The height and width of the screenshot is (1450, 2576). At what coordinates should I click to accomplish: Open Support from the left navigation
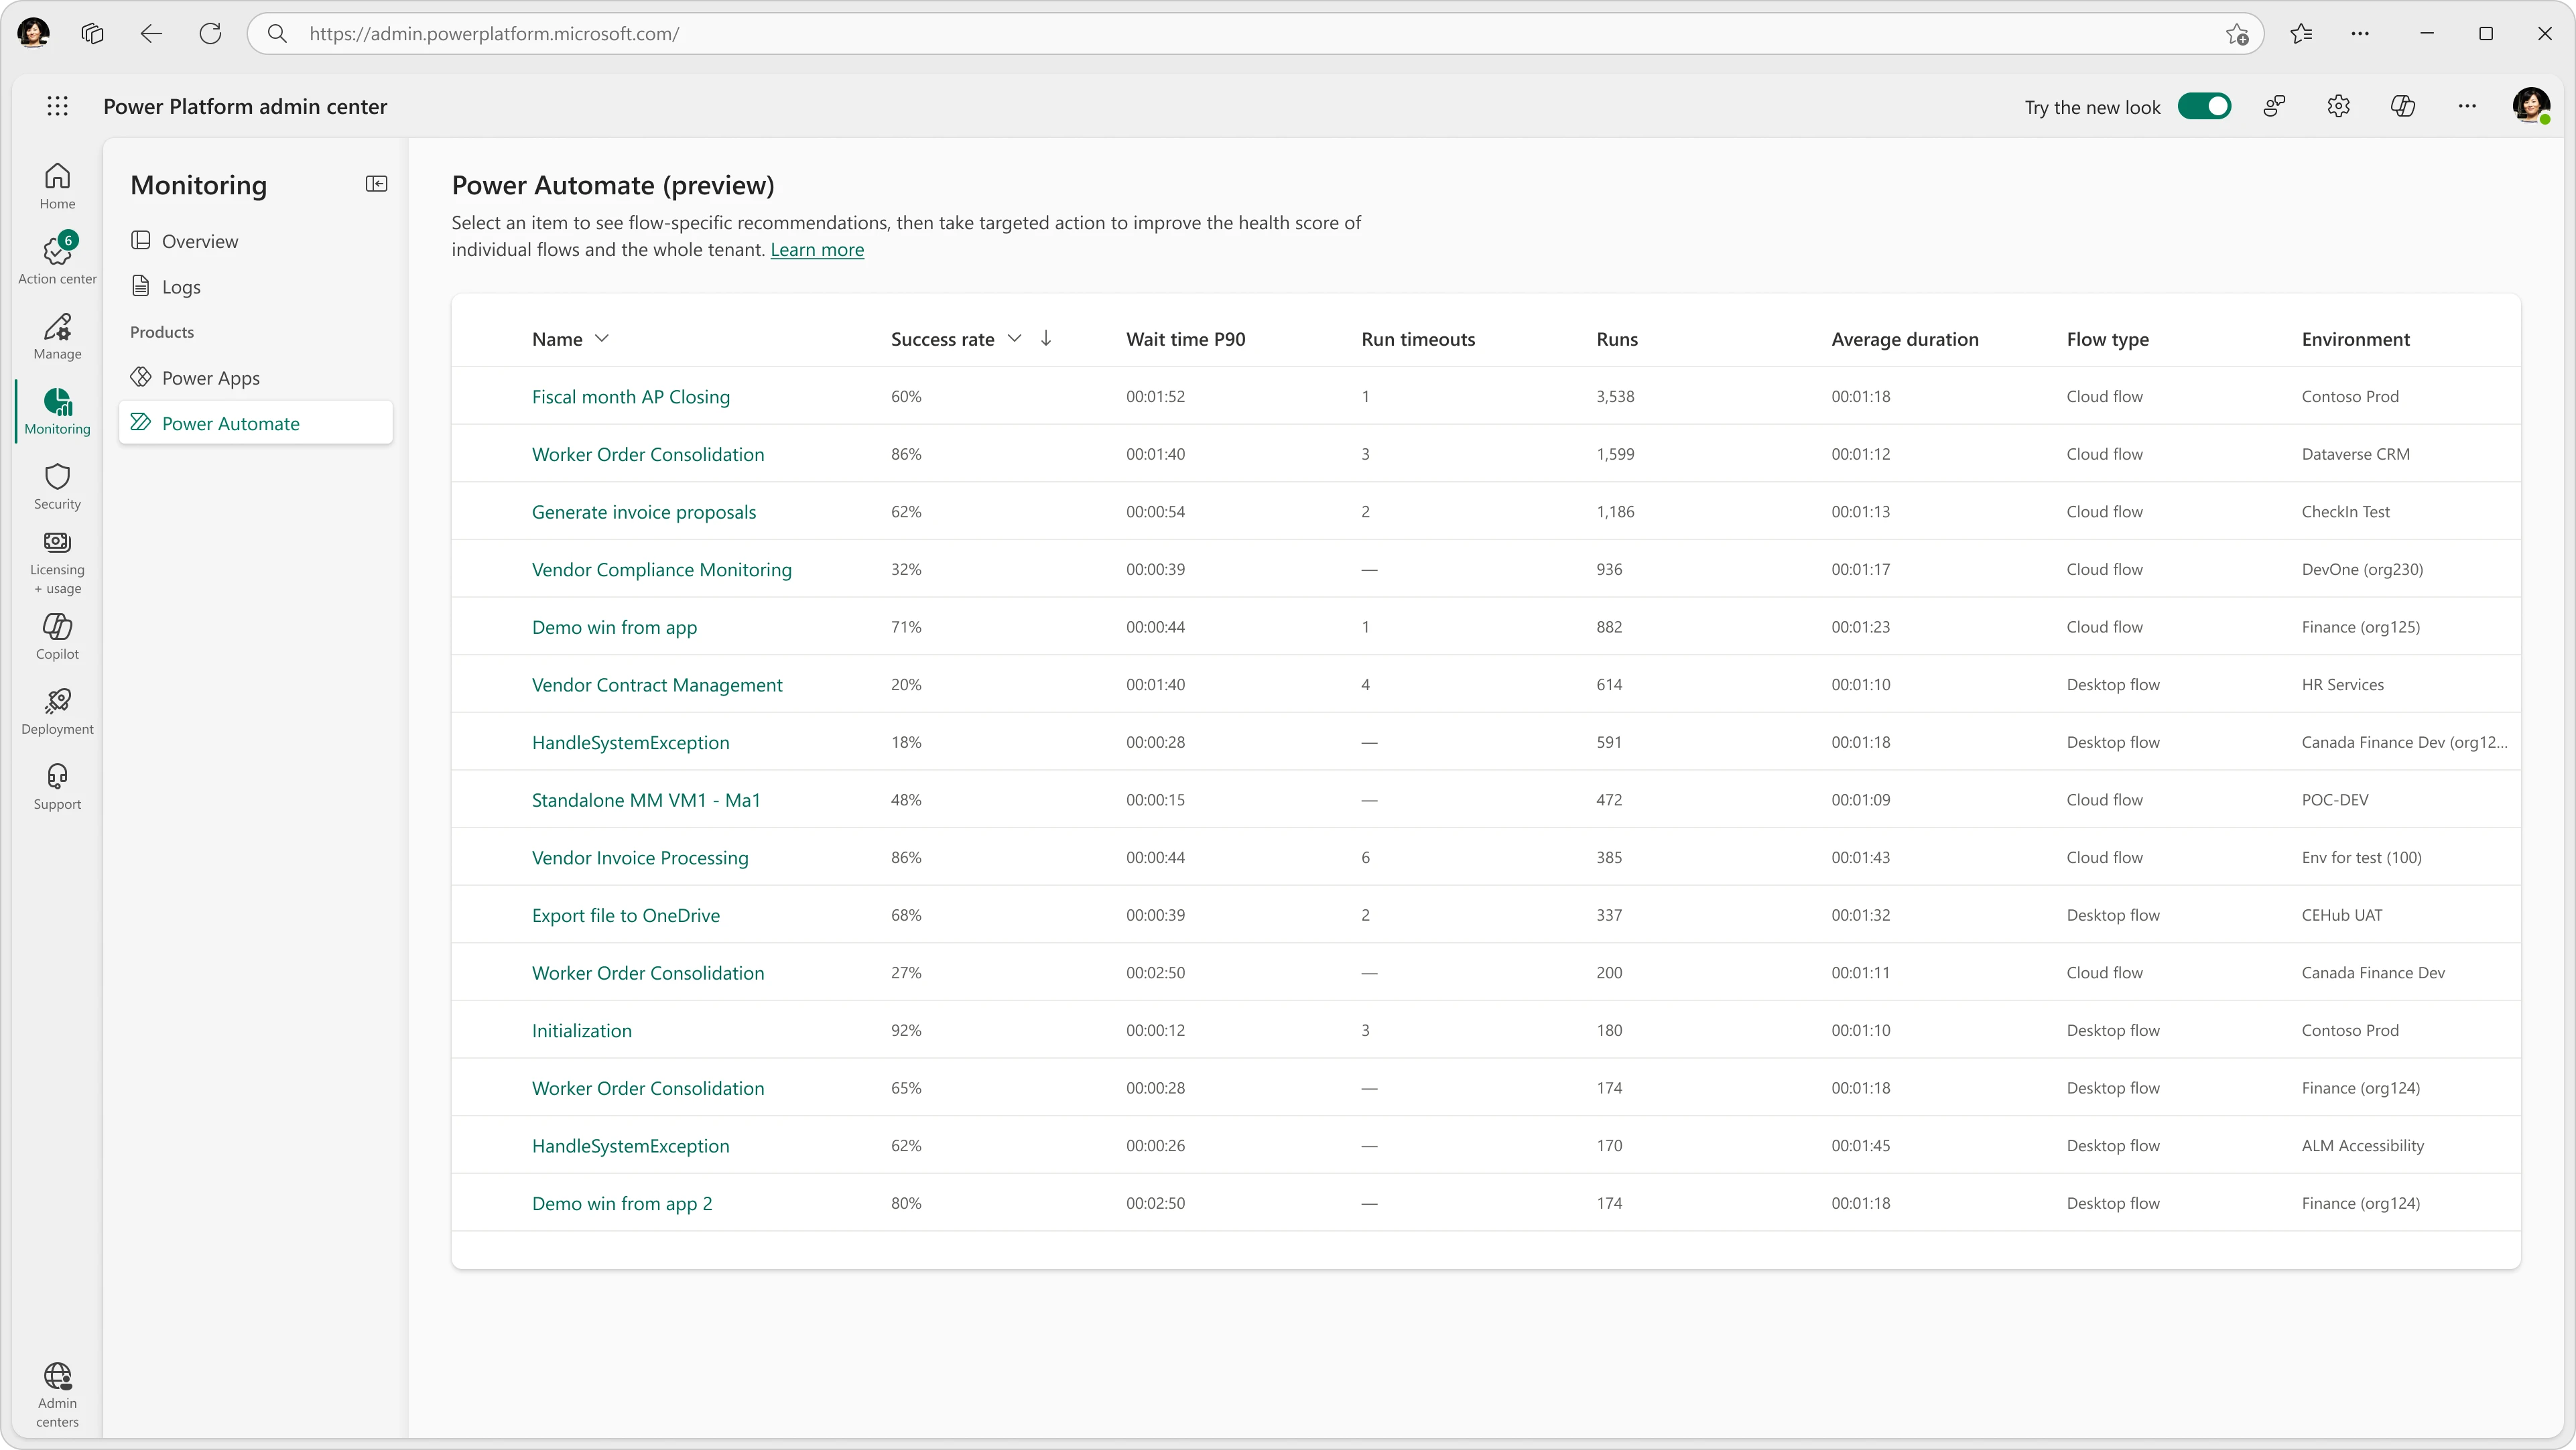click(57, 786)
